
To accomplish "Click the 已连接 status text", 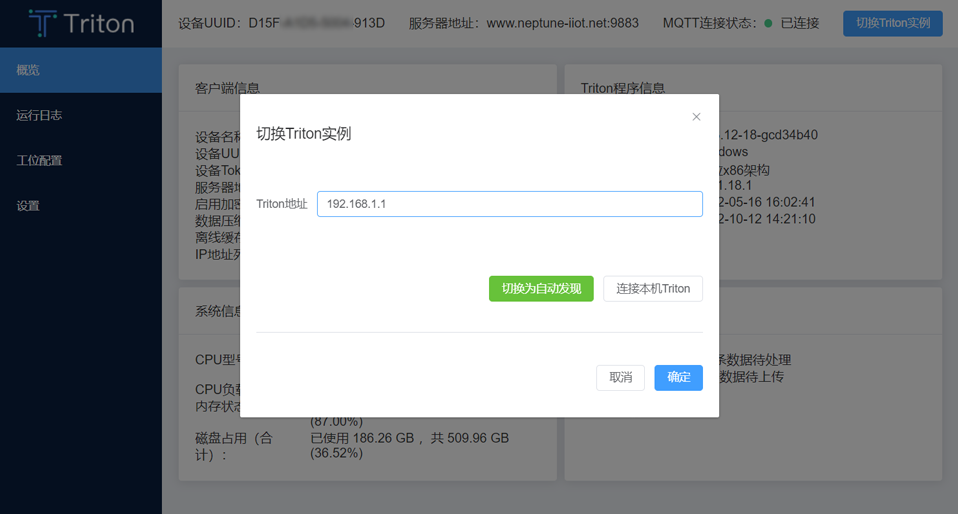I will pyautogui.click(x=800, y=23).
